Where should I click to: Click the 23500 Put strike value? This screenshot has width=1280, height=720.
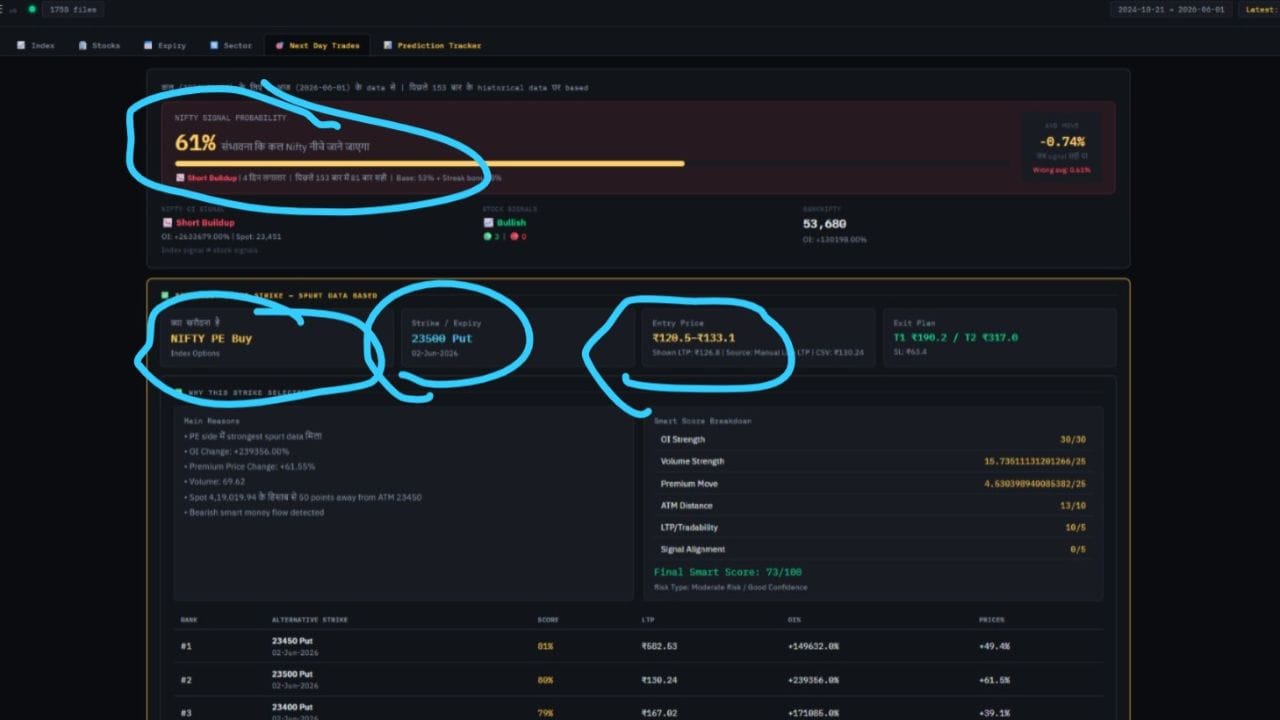point(442,338)
